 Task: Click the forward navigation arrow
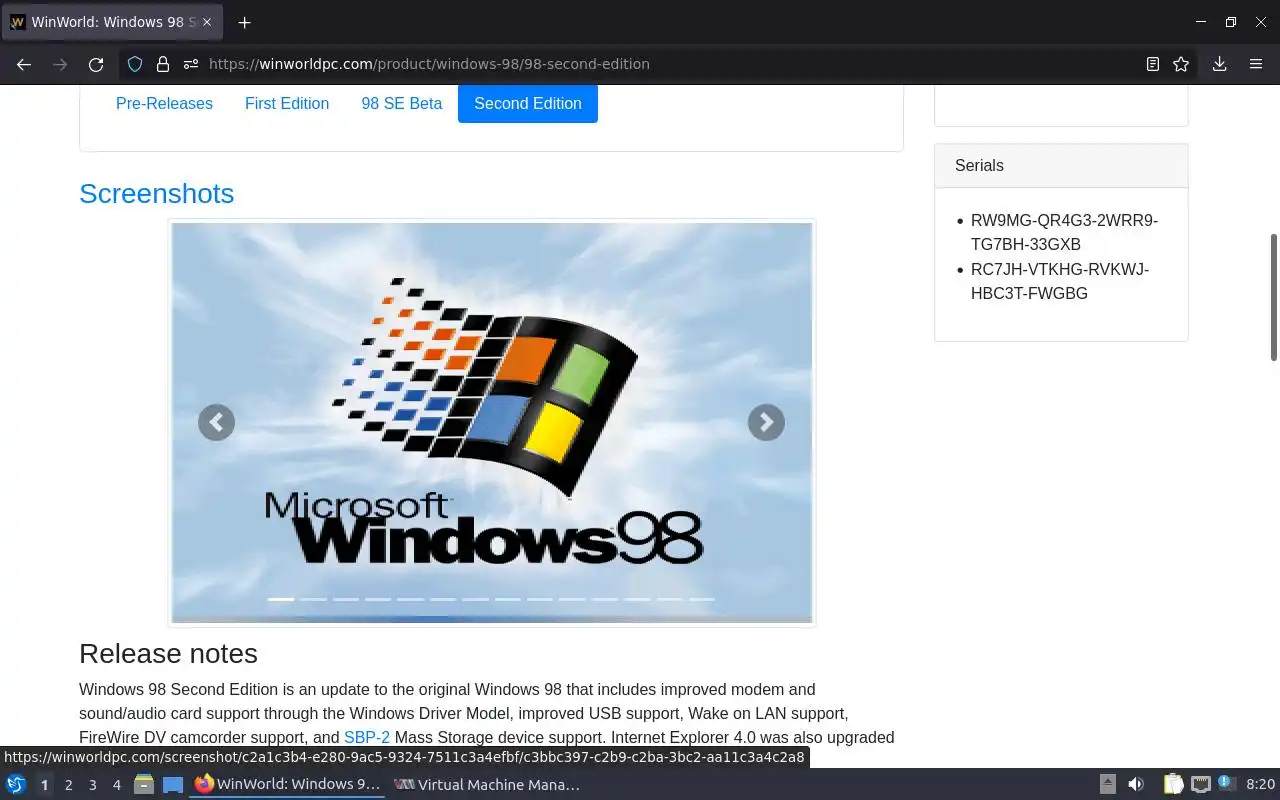60,64
